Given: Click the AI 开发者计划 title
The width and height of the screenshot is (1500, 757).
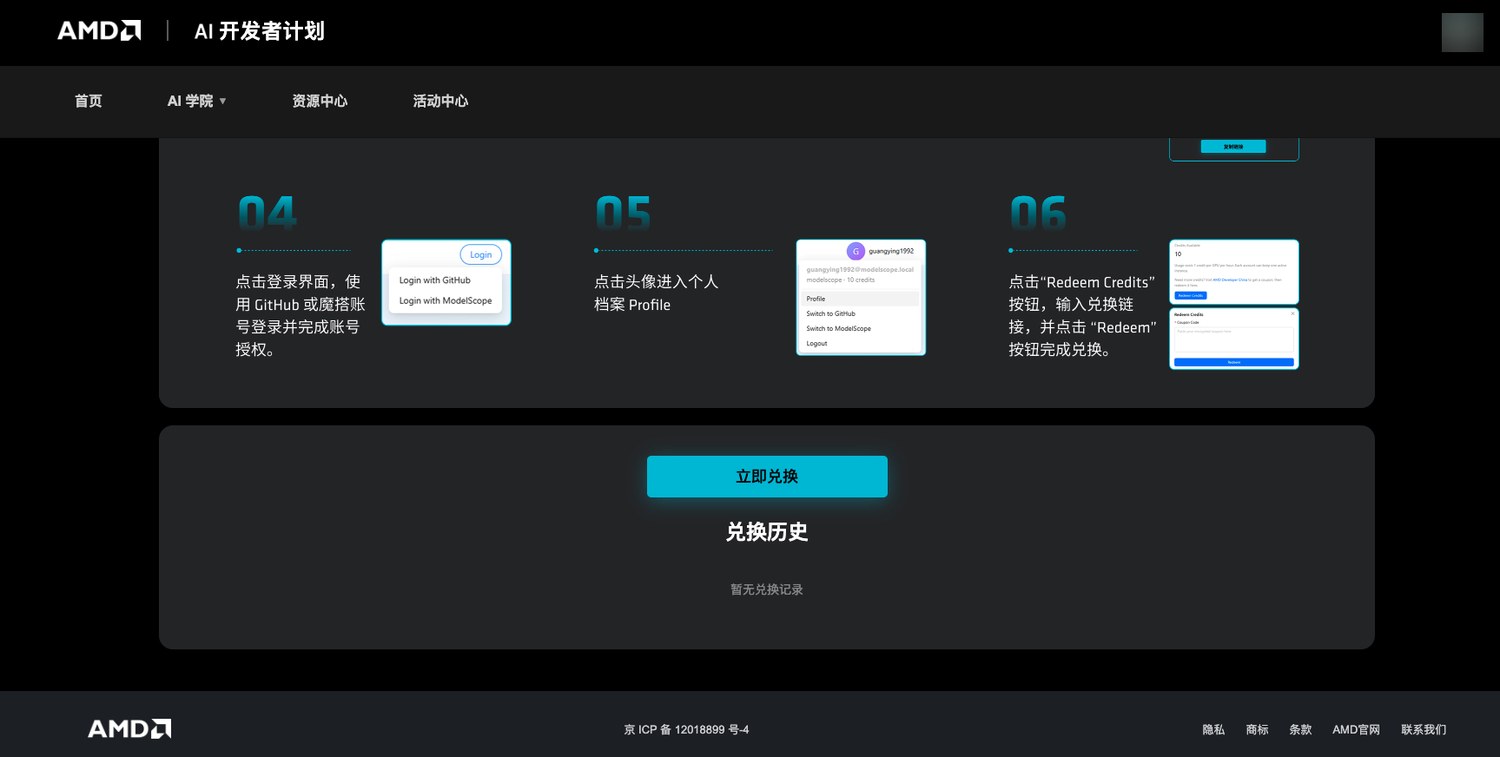Looking at the screenshot, I should (x=259, y=31).
